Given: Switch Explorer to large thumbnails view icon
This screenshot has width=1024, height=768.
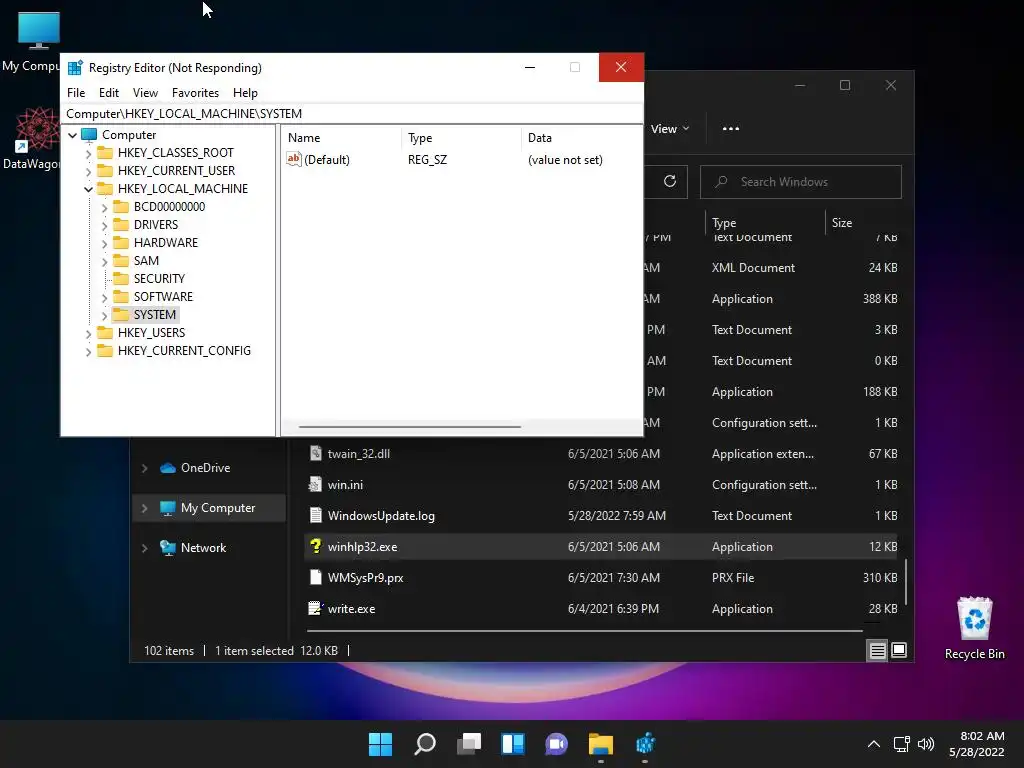Looking at the screenshot, I should (899, 650).
